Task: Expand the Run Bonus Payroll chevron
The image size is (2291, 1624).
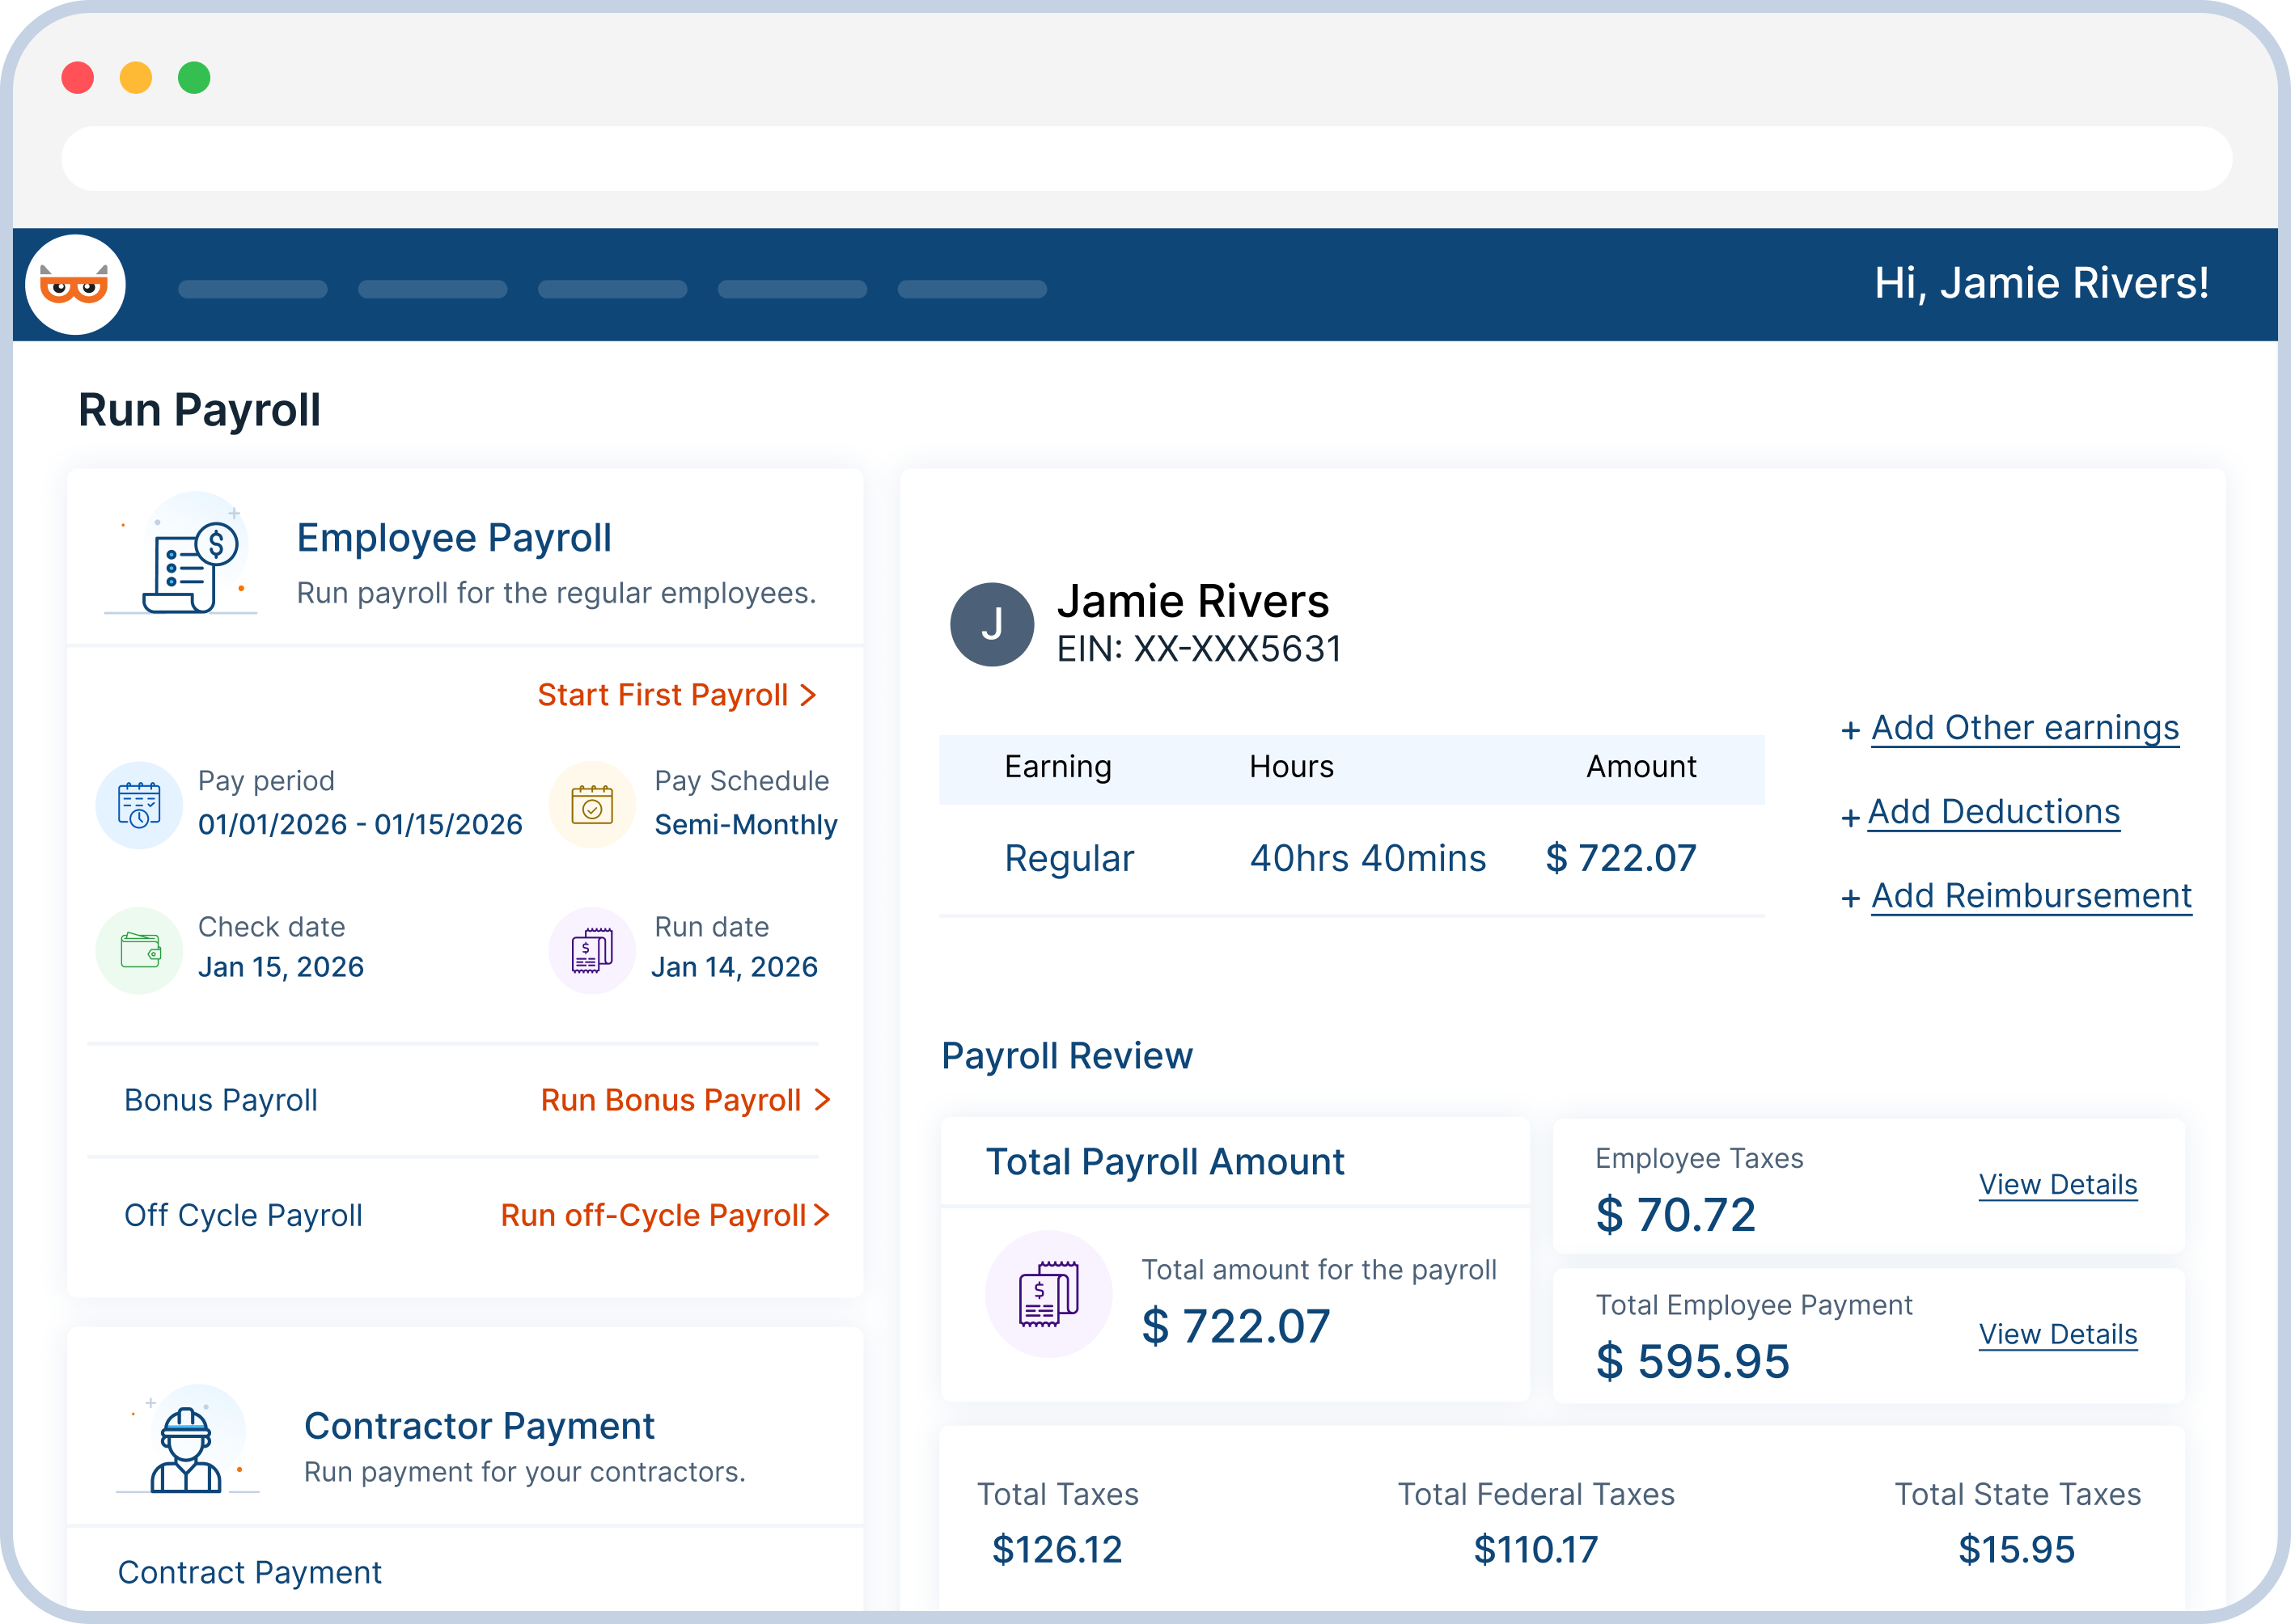Action: pos(823,1100)
